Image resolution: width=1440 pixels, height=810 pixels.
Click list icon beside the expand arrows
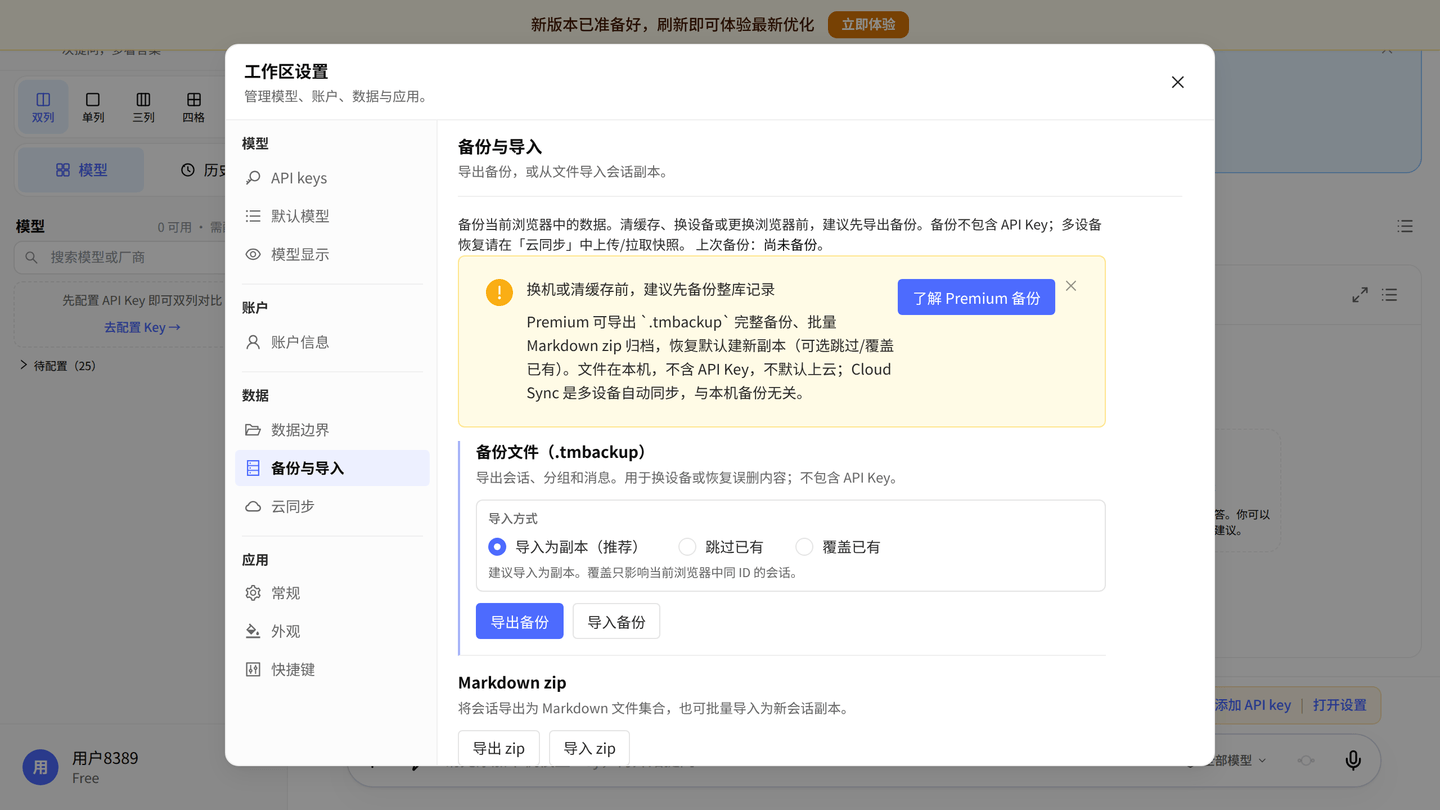[1390, 295]
